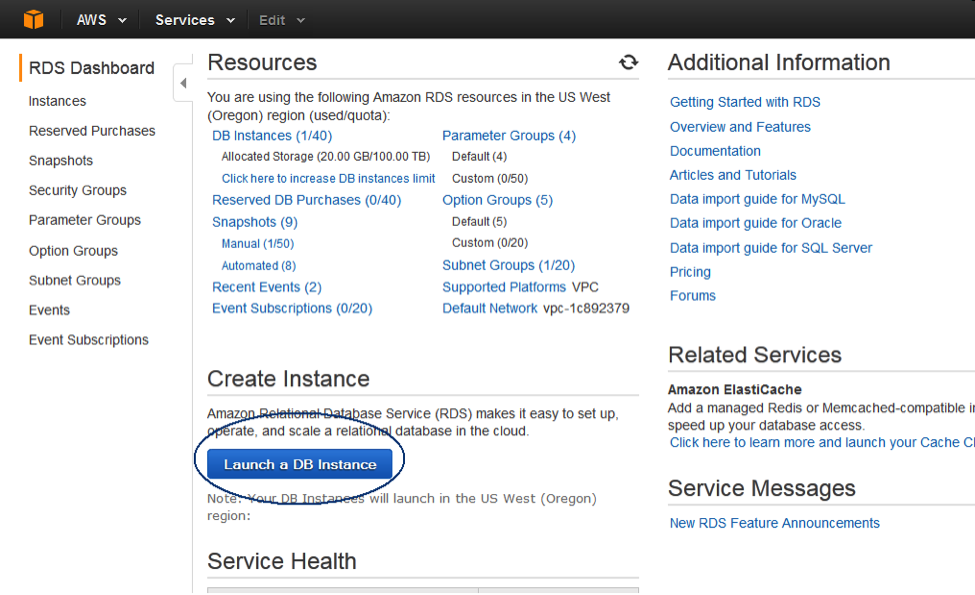Open Event Subscriptions in the sidebar
This screenshot has height=595, width=975.
click(88, 339)
